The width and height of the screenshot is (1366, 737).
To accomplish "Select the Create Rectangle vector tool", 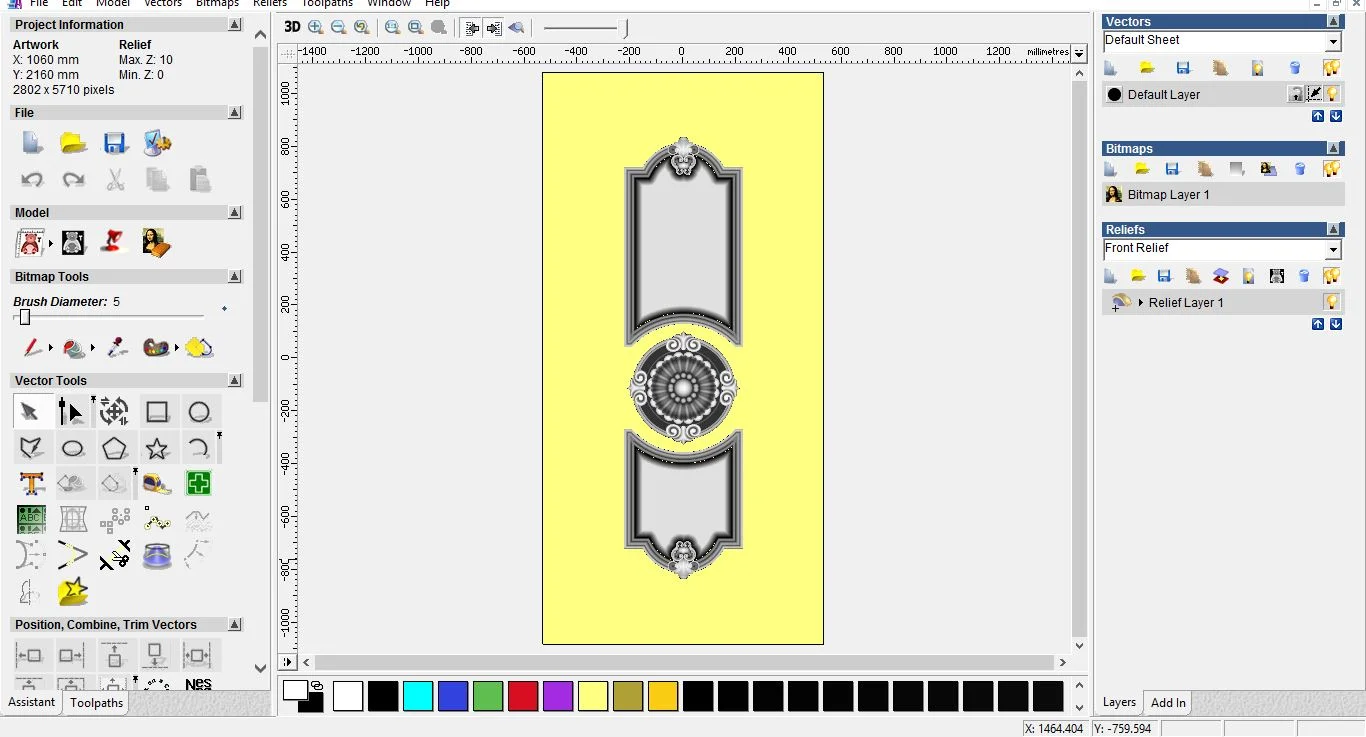I will tap(157, 412).
